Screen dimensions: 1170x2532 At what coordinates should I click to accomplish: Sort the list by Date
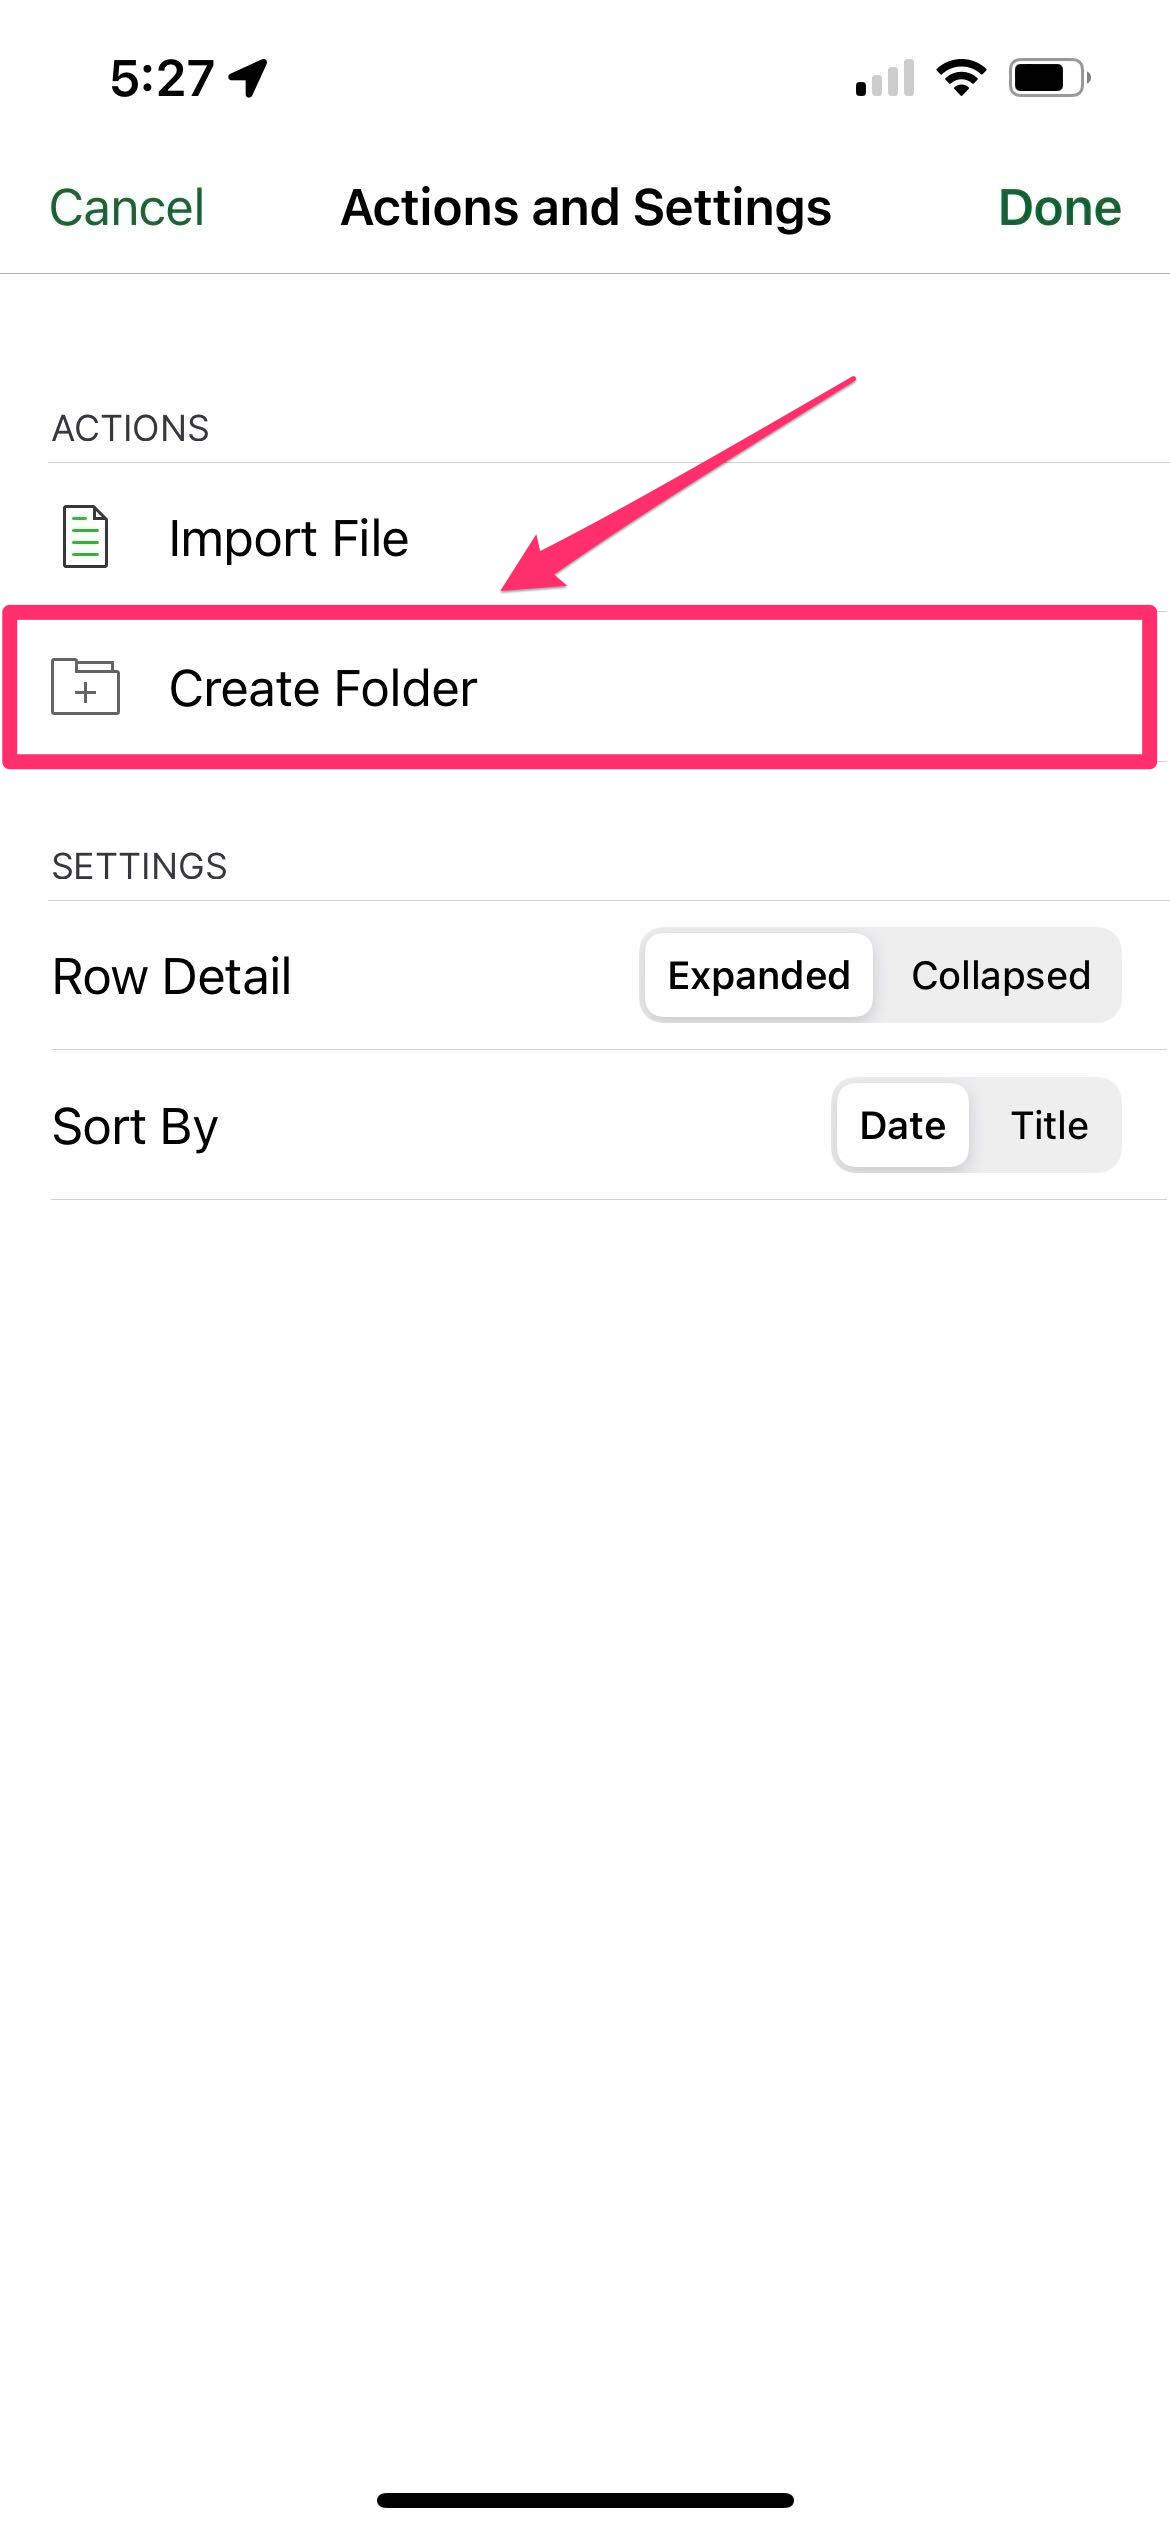[903, 1125]
